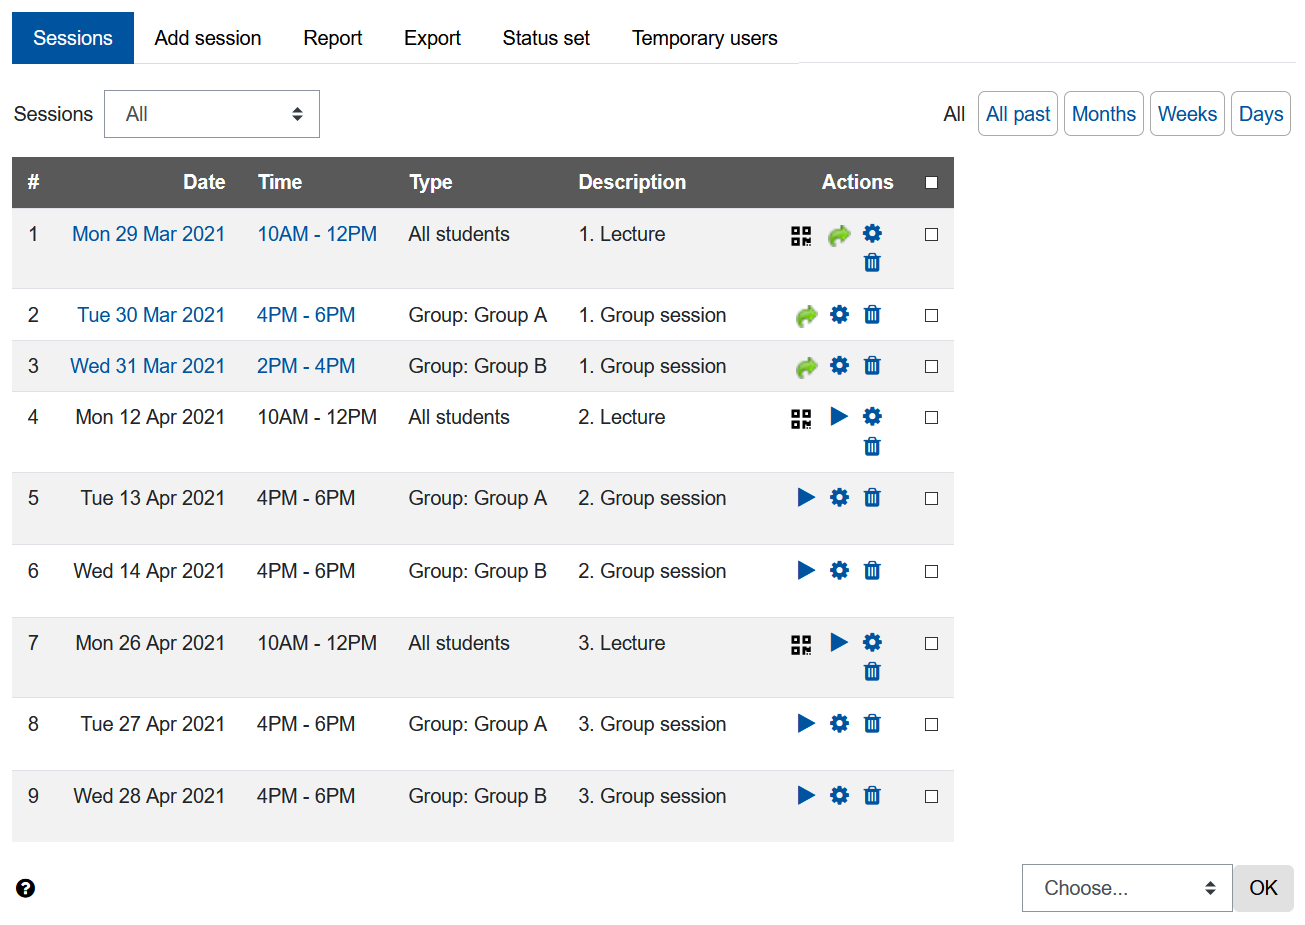Open the QR code for session 1 lecture
This screenshot has height=925, width=1305.
(801, 234)
